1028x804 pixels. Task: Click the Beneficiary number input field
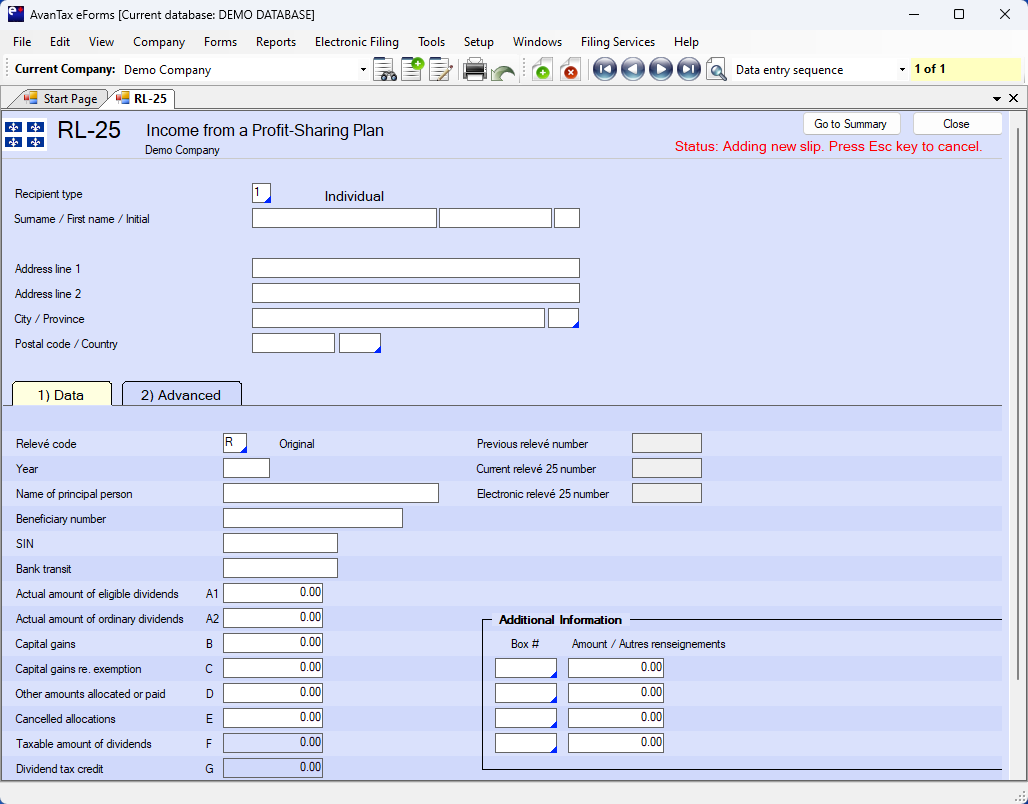pos(312,518)
